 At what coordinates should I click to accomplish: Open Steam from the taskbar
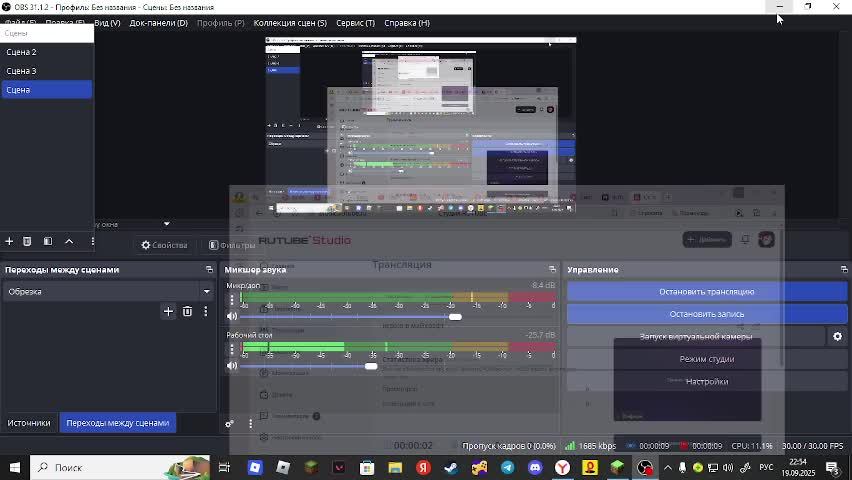tap(451, 467)
